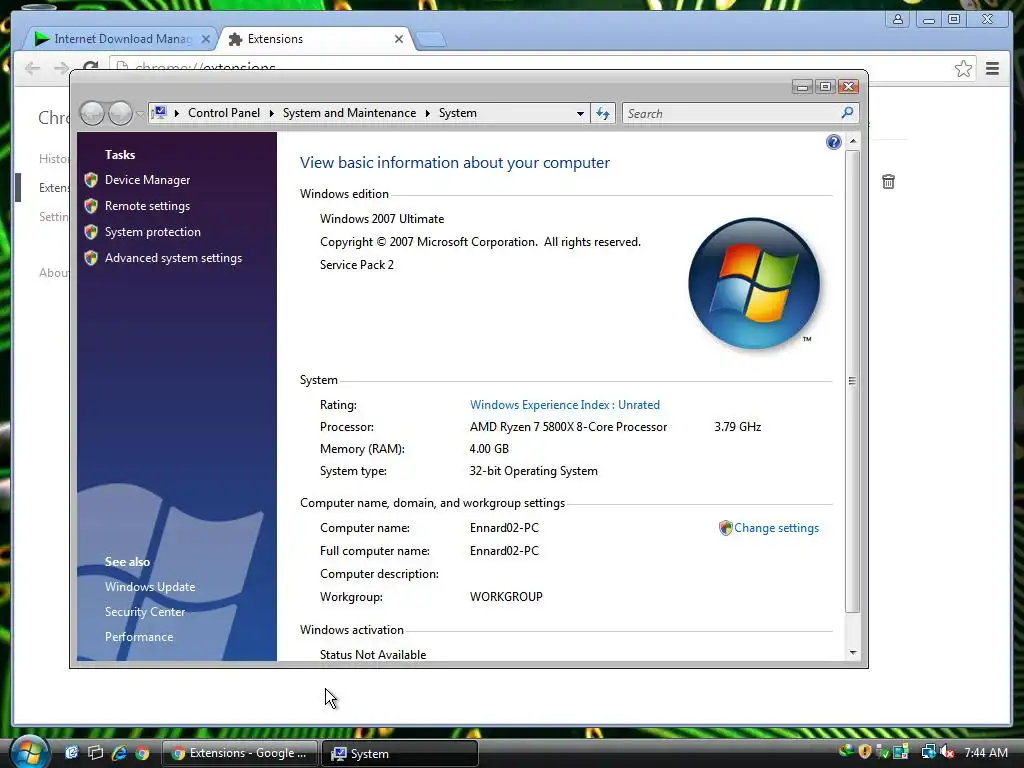Image resolution: width=1024 pixels, height=768 pixels.
Task: Select System and Maintenance in breadcrumb
Action: pos(349,113)
